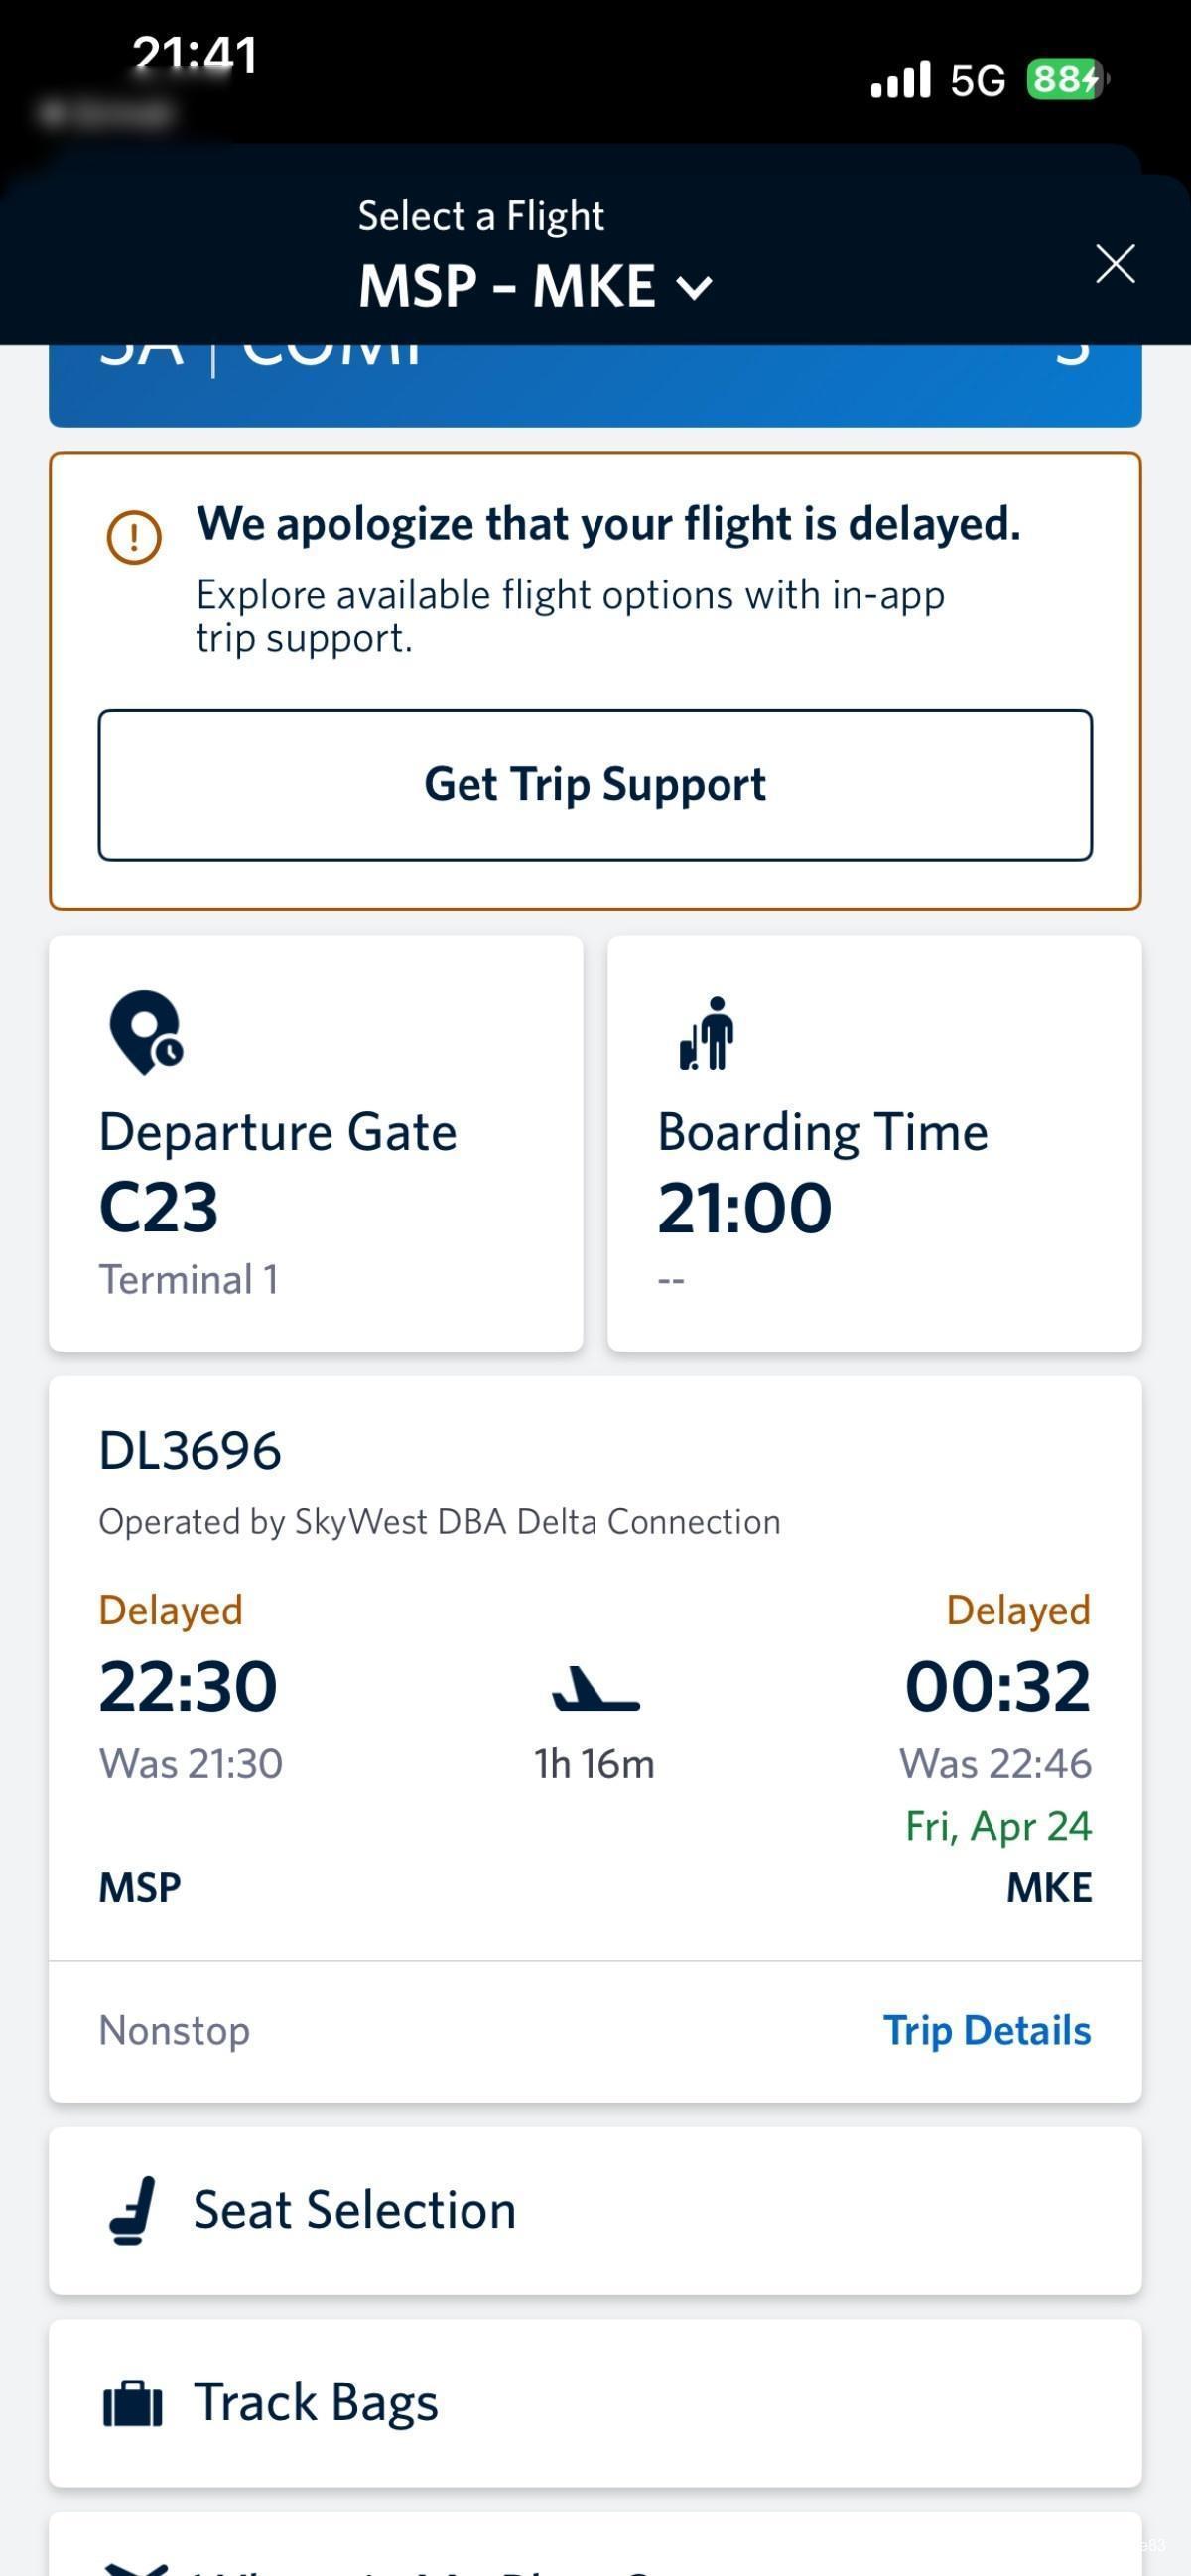Tap the Get Trip Support button
This screenshot has height=2576, width=1191.
(x=595, y=785)
